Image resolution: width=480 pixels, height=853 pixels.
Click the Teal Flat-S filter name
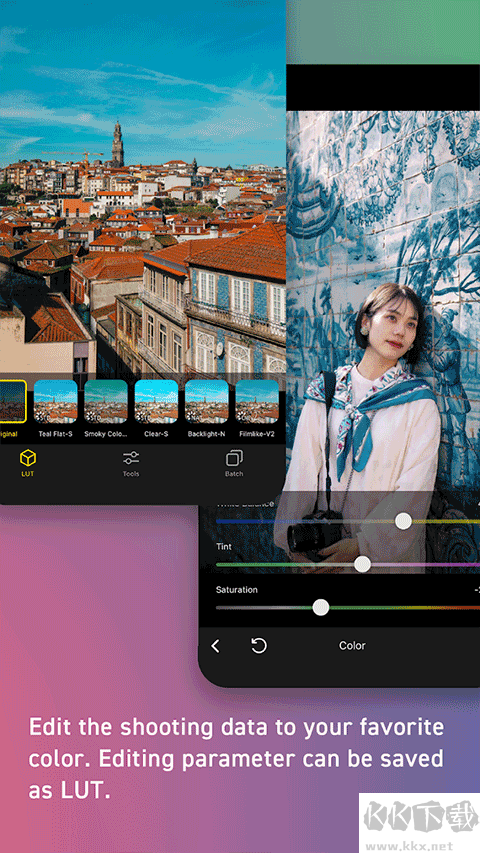point(56,434)
